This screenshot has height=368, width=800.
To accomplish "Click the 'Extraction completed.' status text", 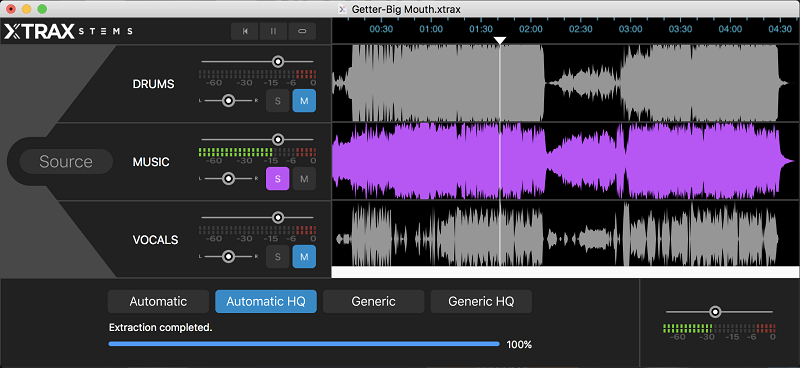I will coord(160,328).
